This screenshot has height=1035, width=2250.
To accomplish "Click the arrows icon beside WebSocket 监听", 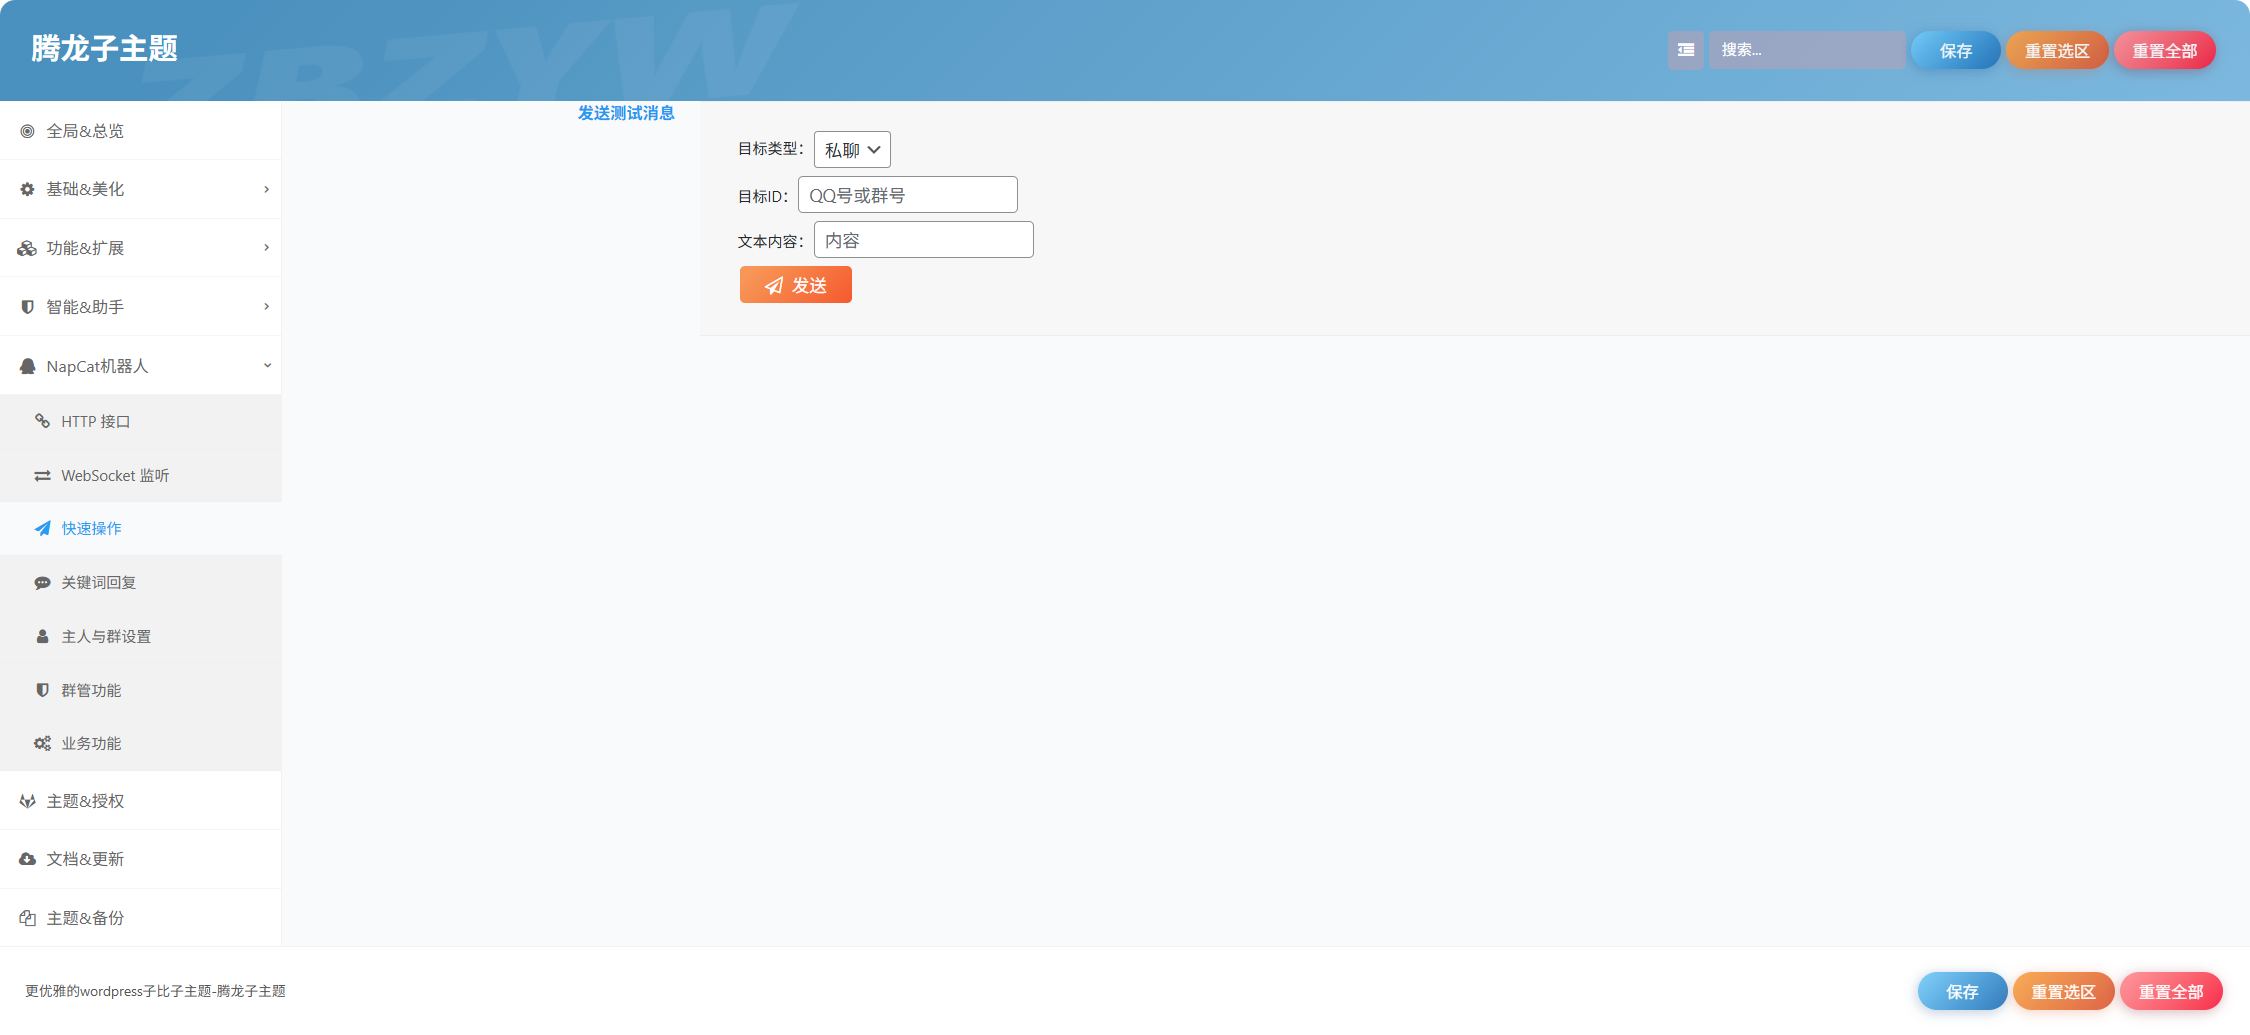I will [42, 476].
